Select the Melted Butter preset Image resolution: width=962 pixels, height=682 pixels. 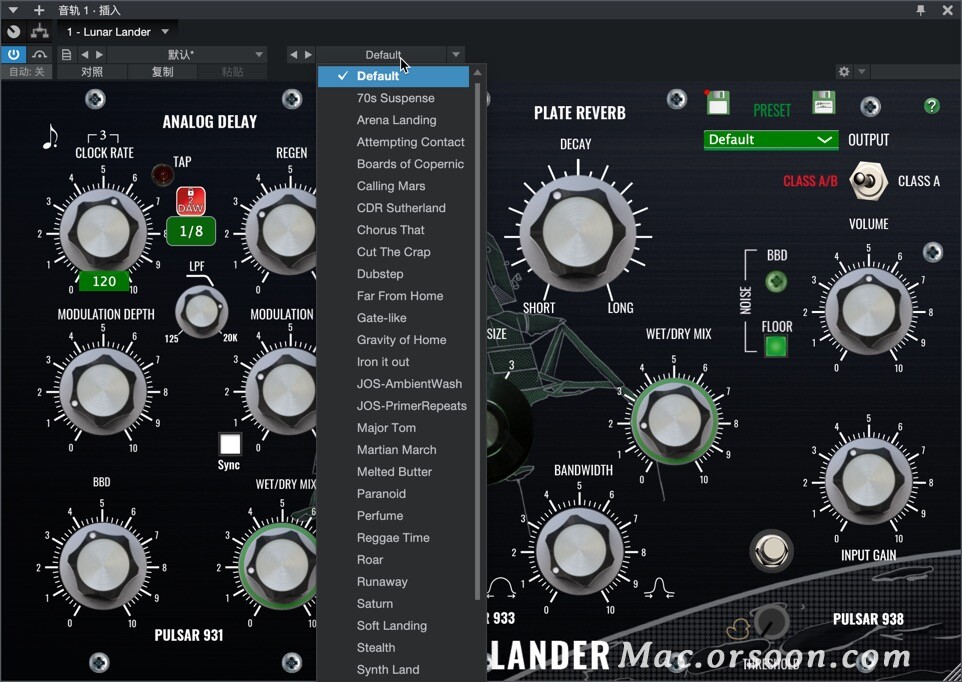point(393,472)
